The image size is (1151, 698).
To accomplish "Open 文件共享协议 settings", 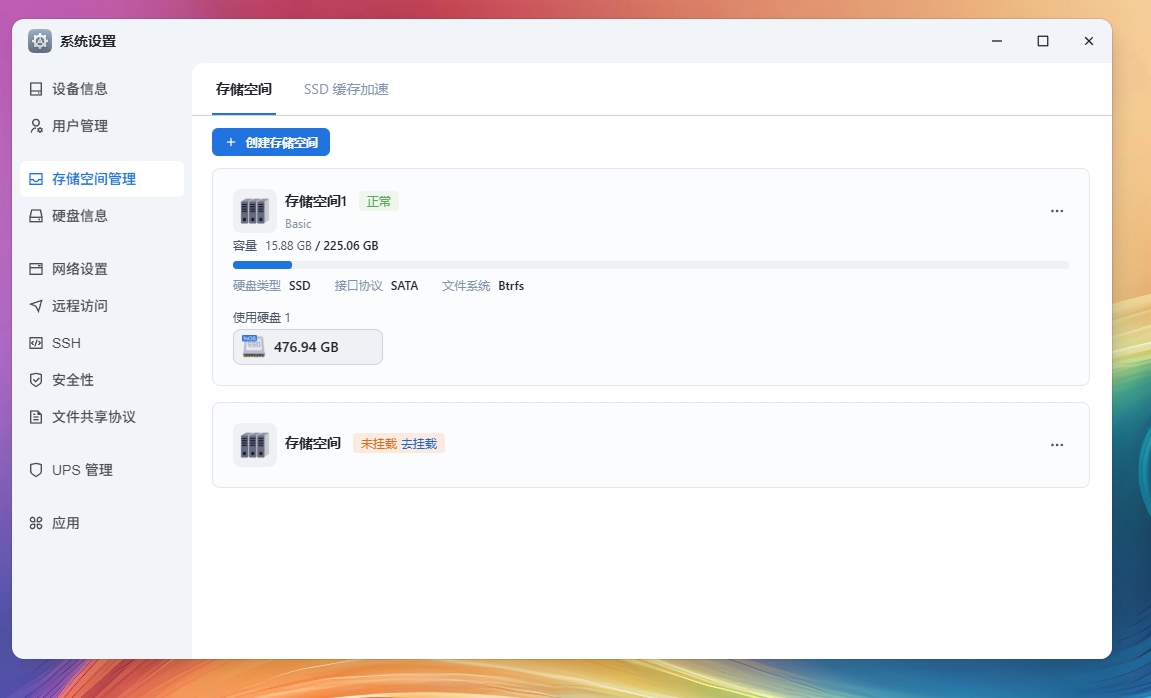I will coord(102,417).
